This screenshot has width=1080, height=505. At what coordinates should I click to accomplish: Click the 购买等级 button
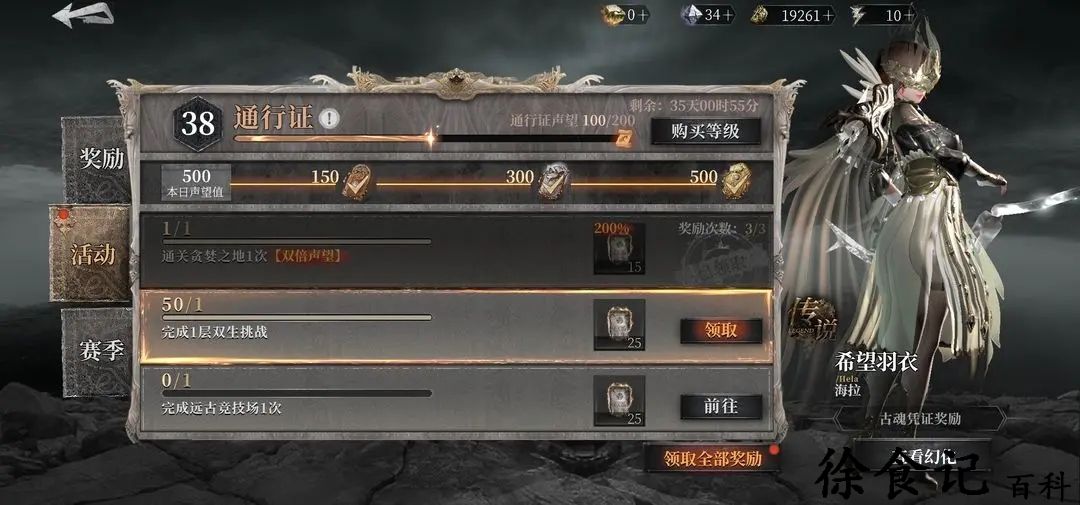[x=706, y=131]
